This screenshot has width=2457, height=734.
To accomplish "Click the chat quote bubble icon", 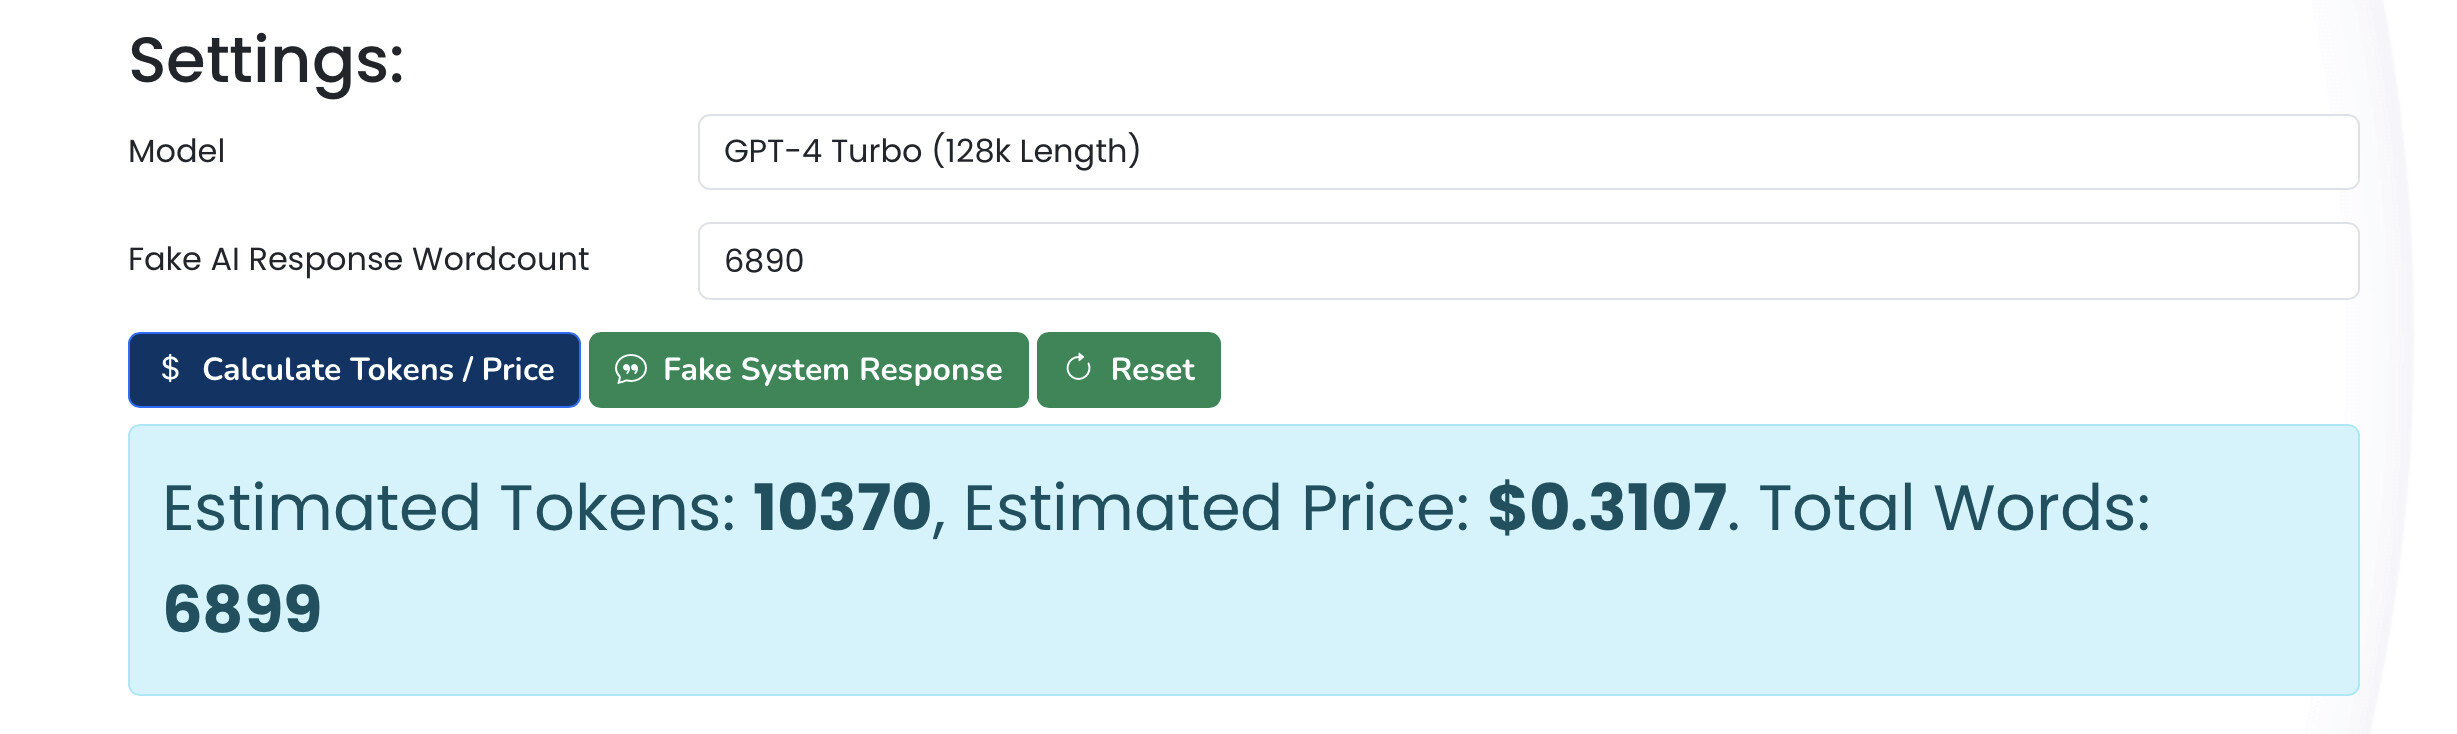I will click(630, 370).
